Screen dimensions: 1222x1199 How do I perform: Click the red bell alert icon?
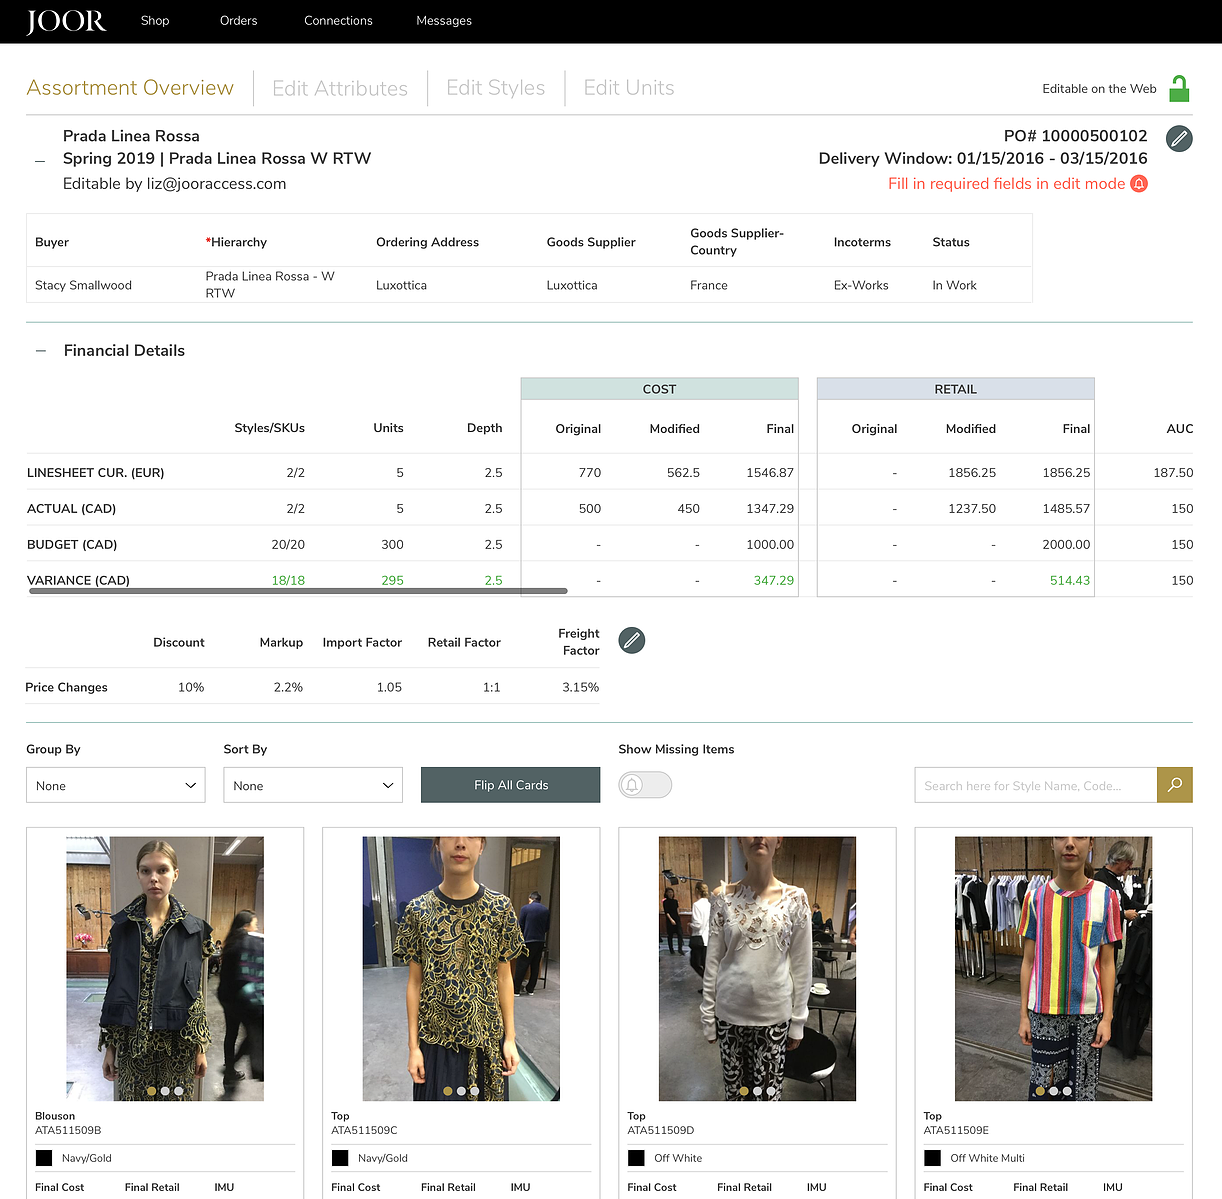point(1139,184)
